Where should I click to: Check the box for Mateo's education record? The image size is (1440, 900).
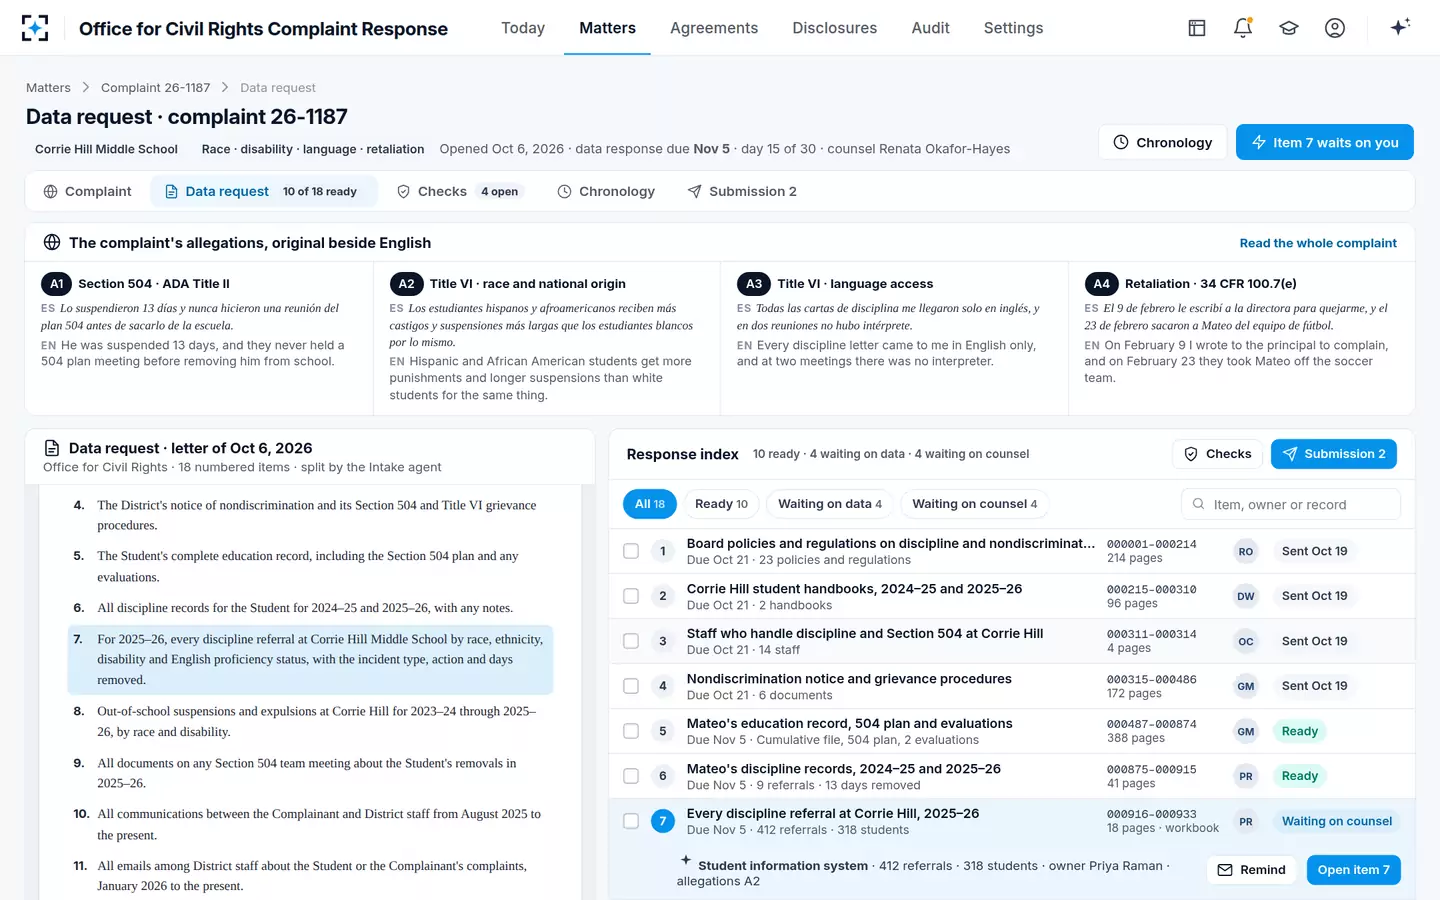(631, 731)
